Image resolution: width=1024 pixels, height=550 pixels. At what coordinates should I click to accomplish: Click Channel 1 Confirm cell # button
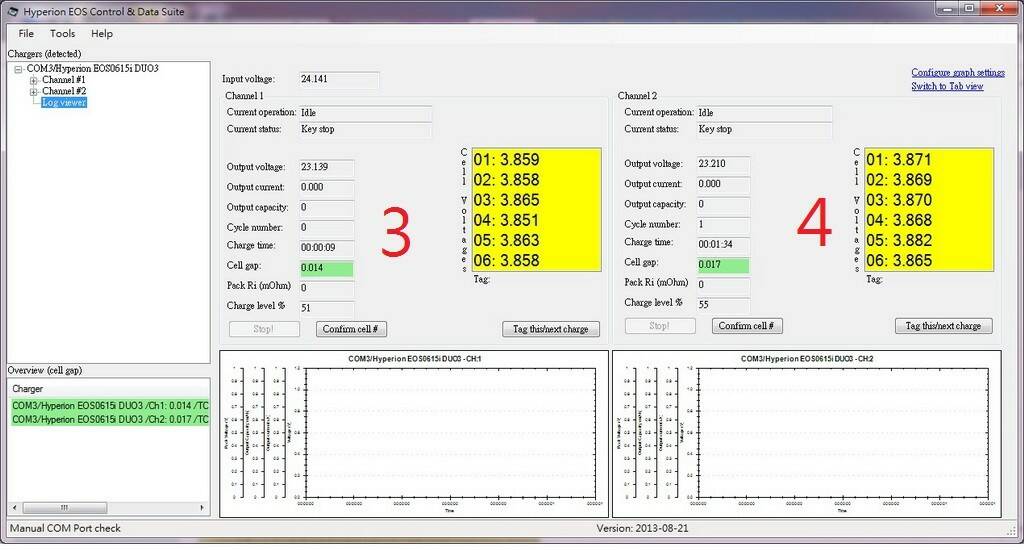tap(351, 329)
